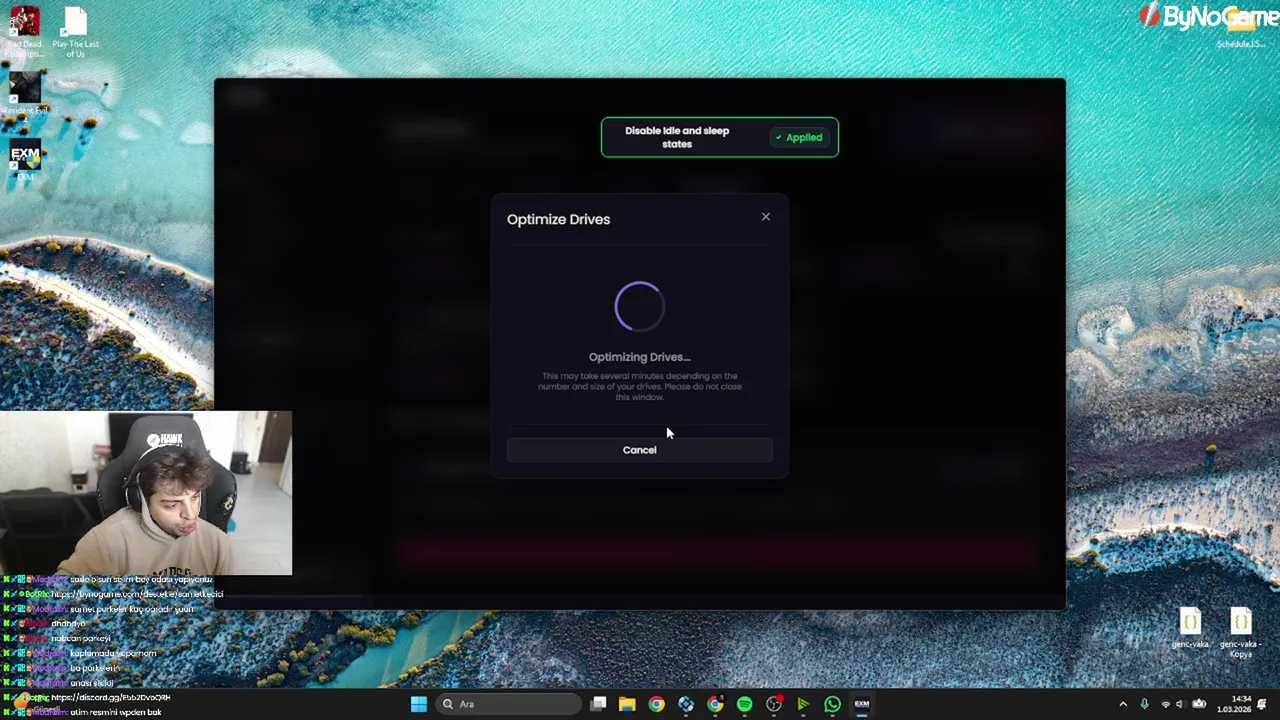Click the microphone tray icon
The height and width of the screenshot is (720, 1280).
pyautogui.click(x=1145, y=704)
